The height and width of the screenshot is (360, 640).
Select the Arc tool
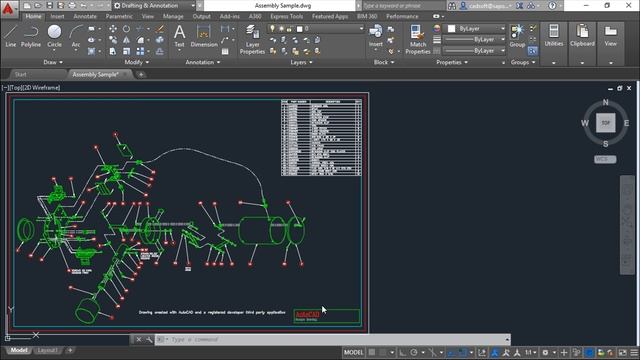[x=76, y=36]
